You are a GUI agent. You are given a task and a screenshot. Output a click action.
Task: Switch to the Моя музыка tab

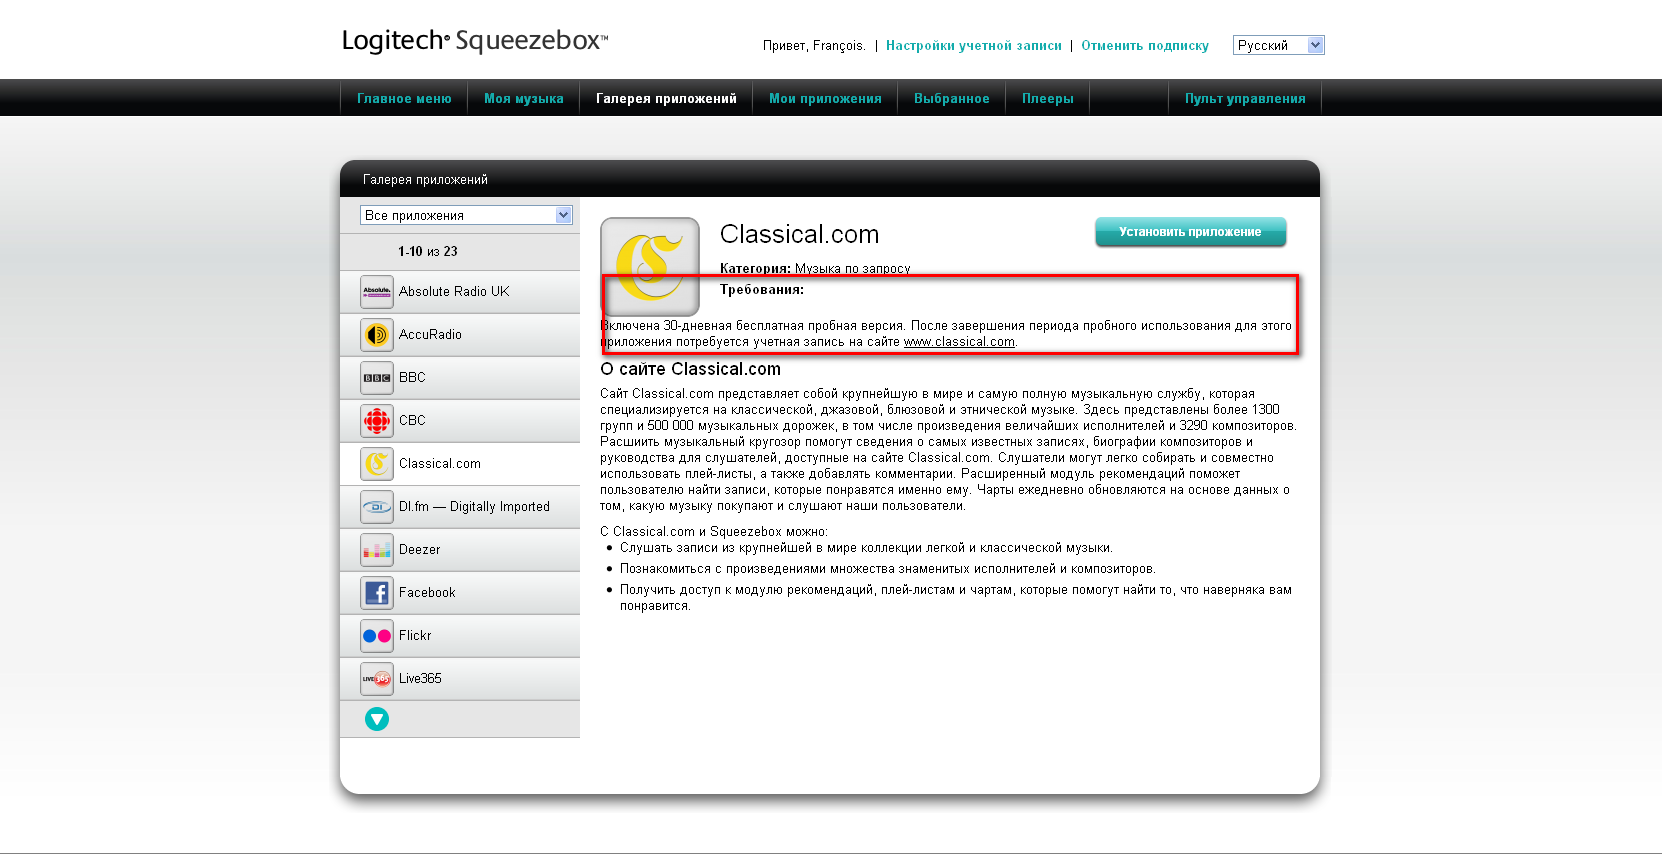[x=523, y=99]
